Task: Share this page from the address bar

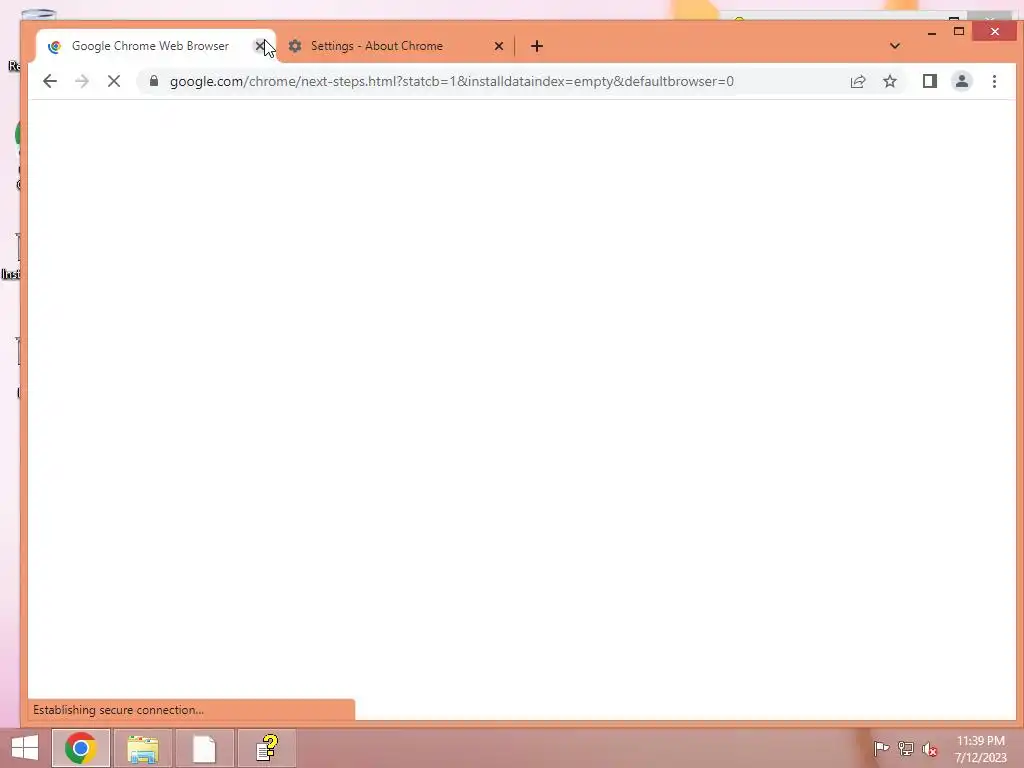Action: pyautogui.click(x=857, y=81)
